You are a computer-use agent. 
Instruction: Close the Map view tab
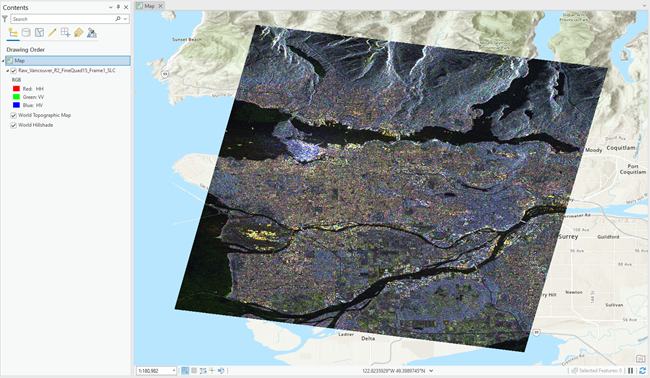pyautogui.click(x=160, y=6)
